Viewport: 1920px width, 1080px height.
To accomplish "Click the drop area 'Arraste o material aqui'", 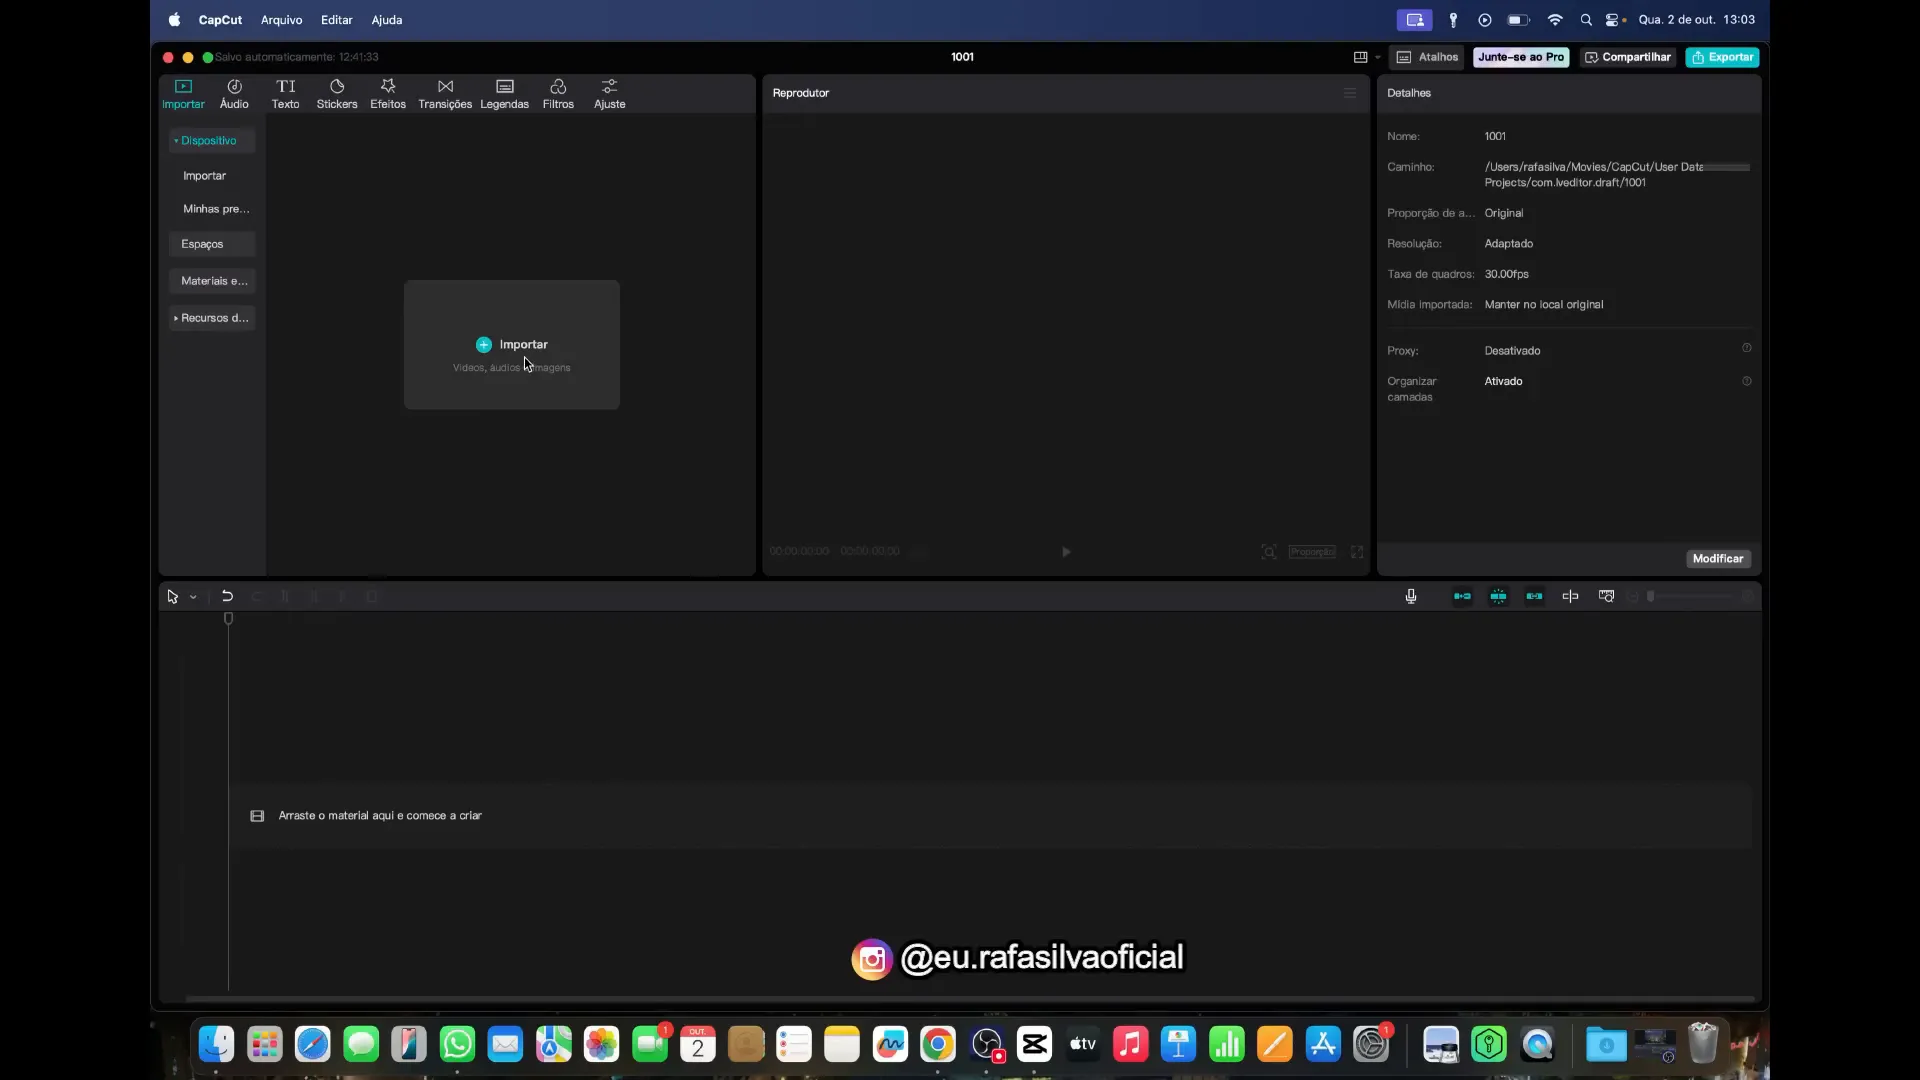I will tap(990, 816).
